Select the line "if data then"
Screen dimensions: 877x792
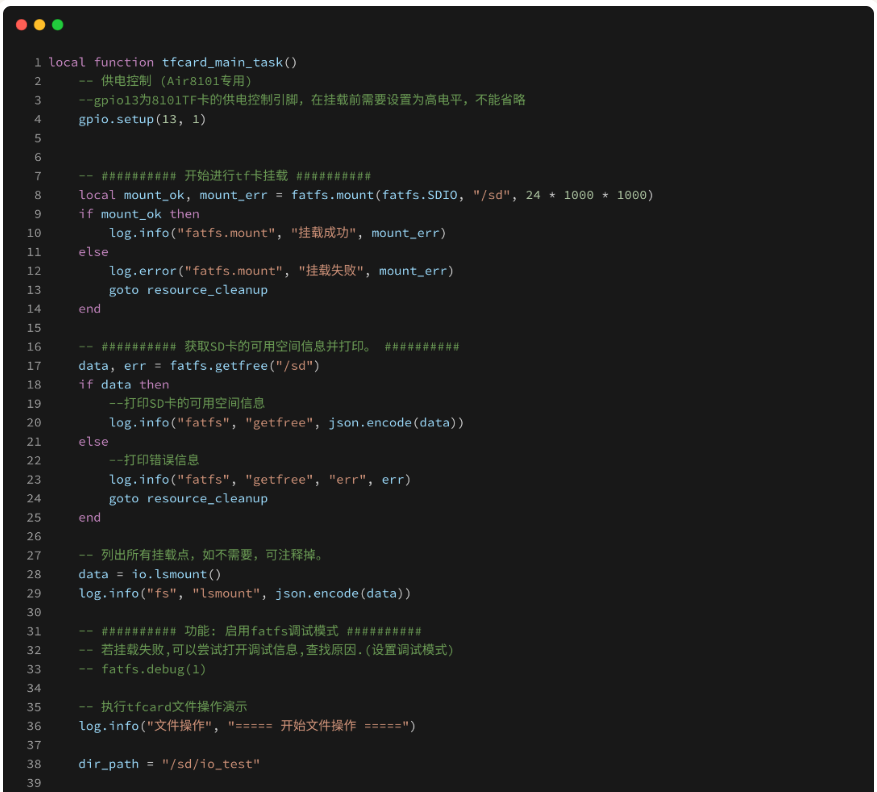tap(124, 385)
